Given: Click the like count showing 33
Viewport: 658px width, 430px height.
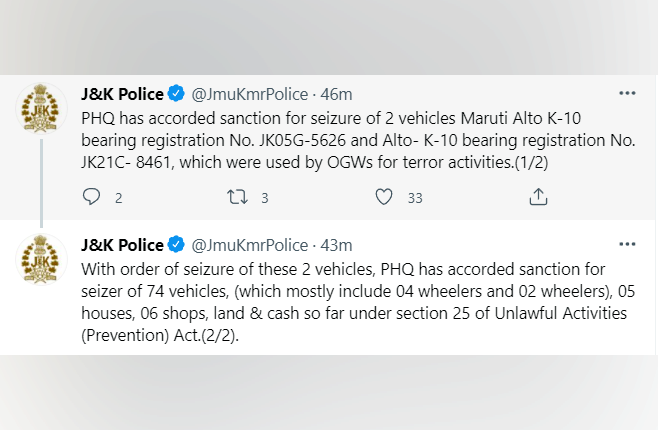Looking at the screenshot, I should coord(415,198).
